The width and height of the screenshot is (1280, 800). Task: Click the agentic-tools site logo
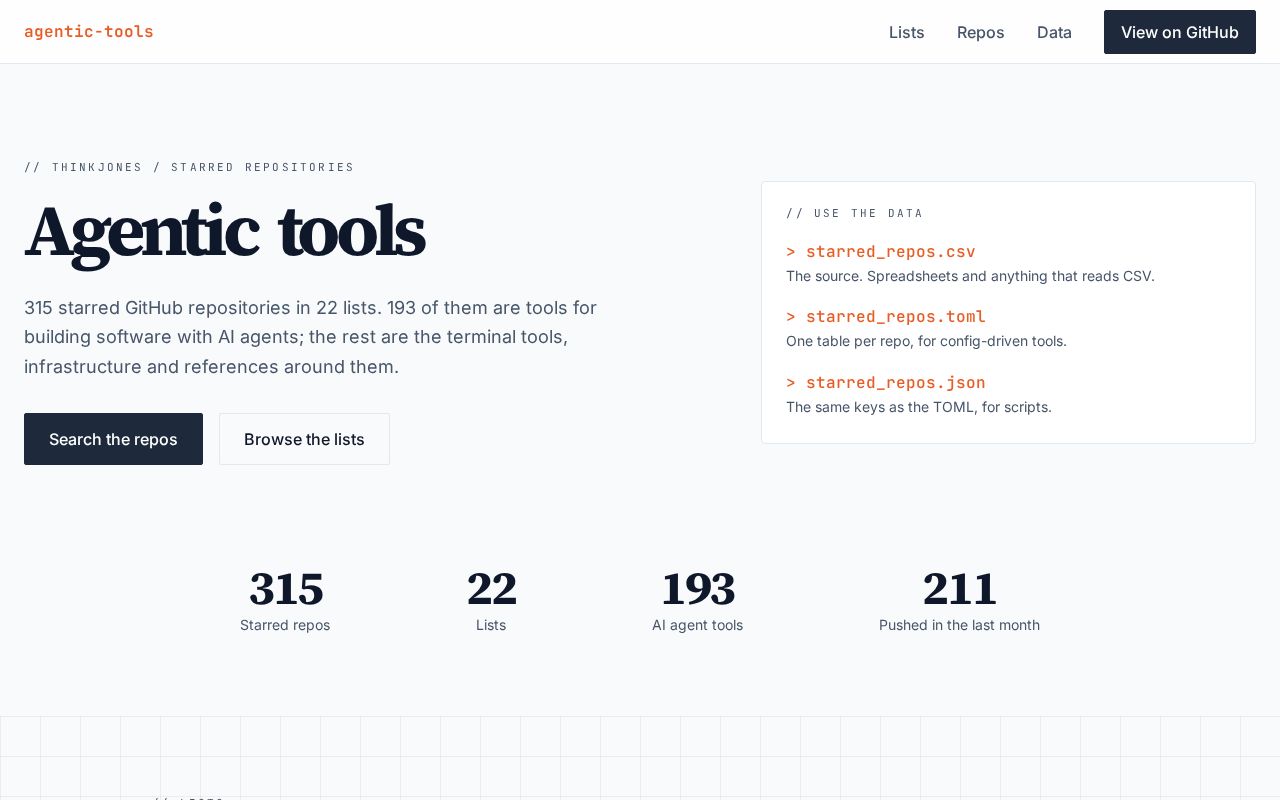tap(89, 32)
